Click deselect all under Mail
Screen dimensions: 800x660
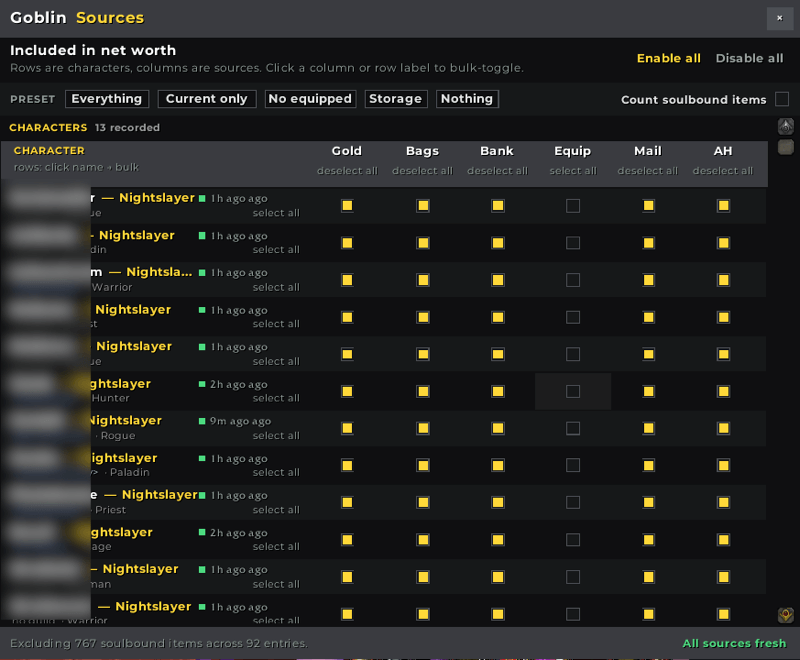(647, 171)
